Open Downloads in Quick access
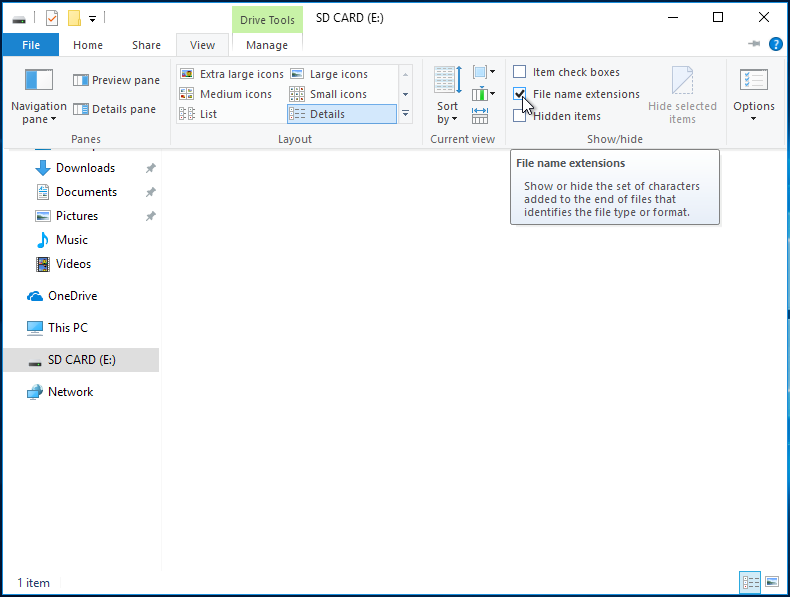 (85, 168)
